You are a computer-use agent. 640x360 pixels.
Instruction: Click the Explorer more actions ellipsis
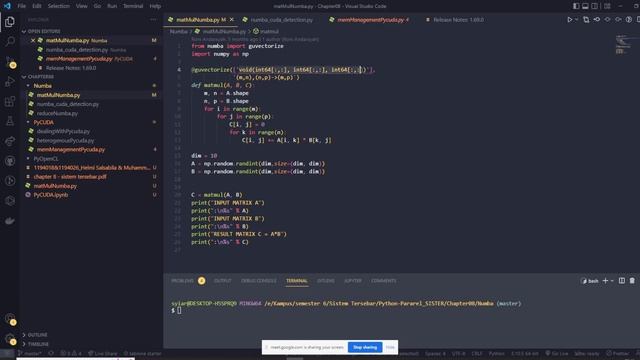coord(153,20)
